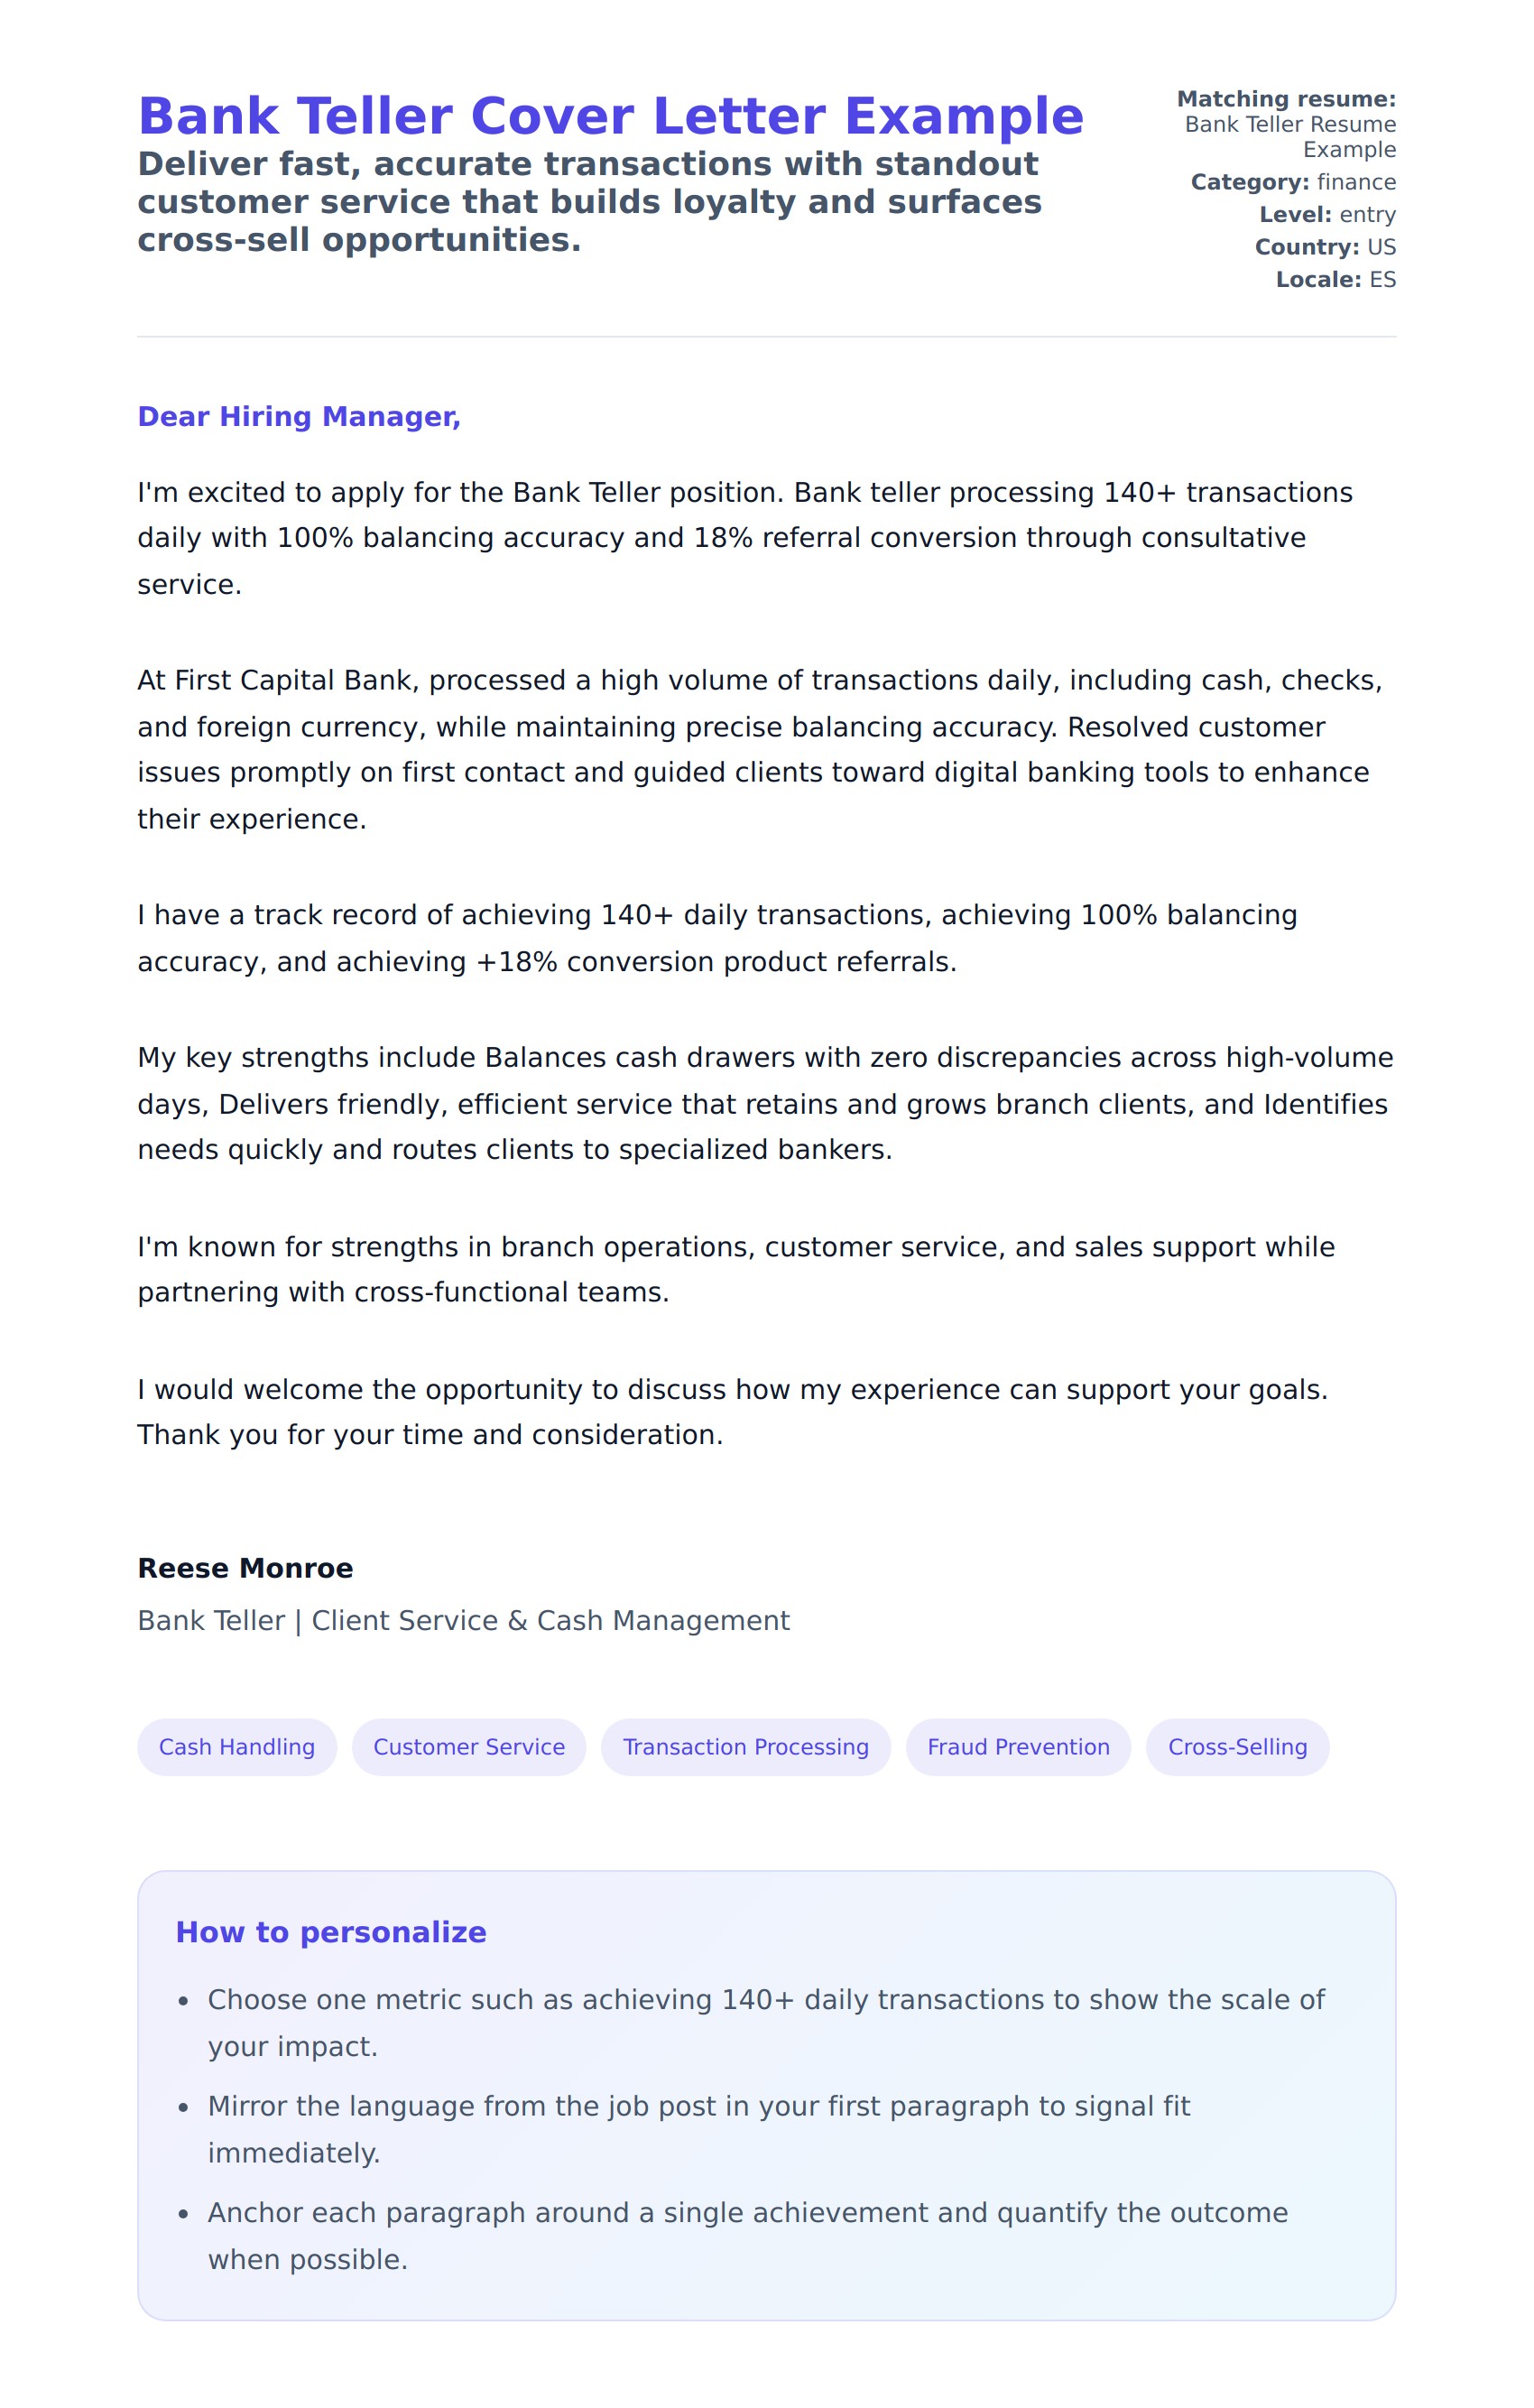Click the bullet about mirroring job post language

coord(698,2129)
